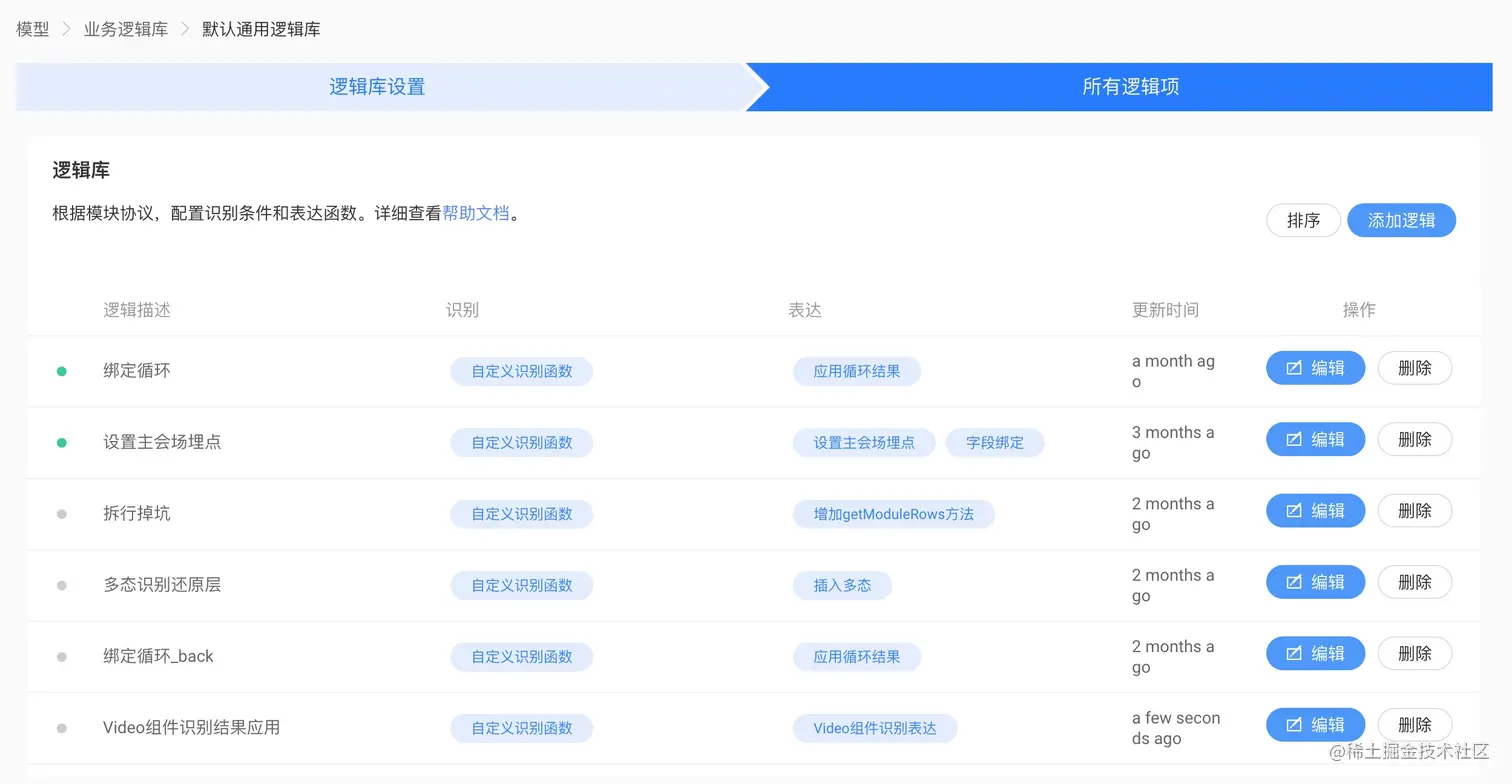Click the 操作 column header
This screenshot has height=784, width=1512.
(x=1359, y=310)
